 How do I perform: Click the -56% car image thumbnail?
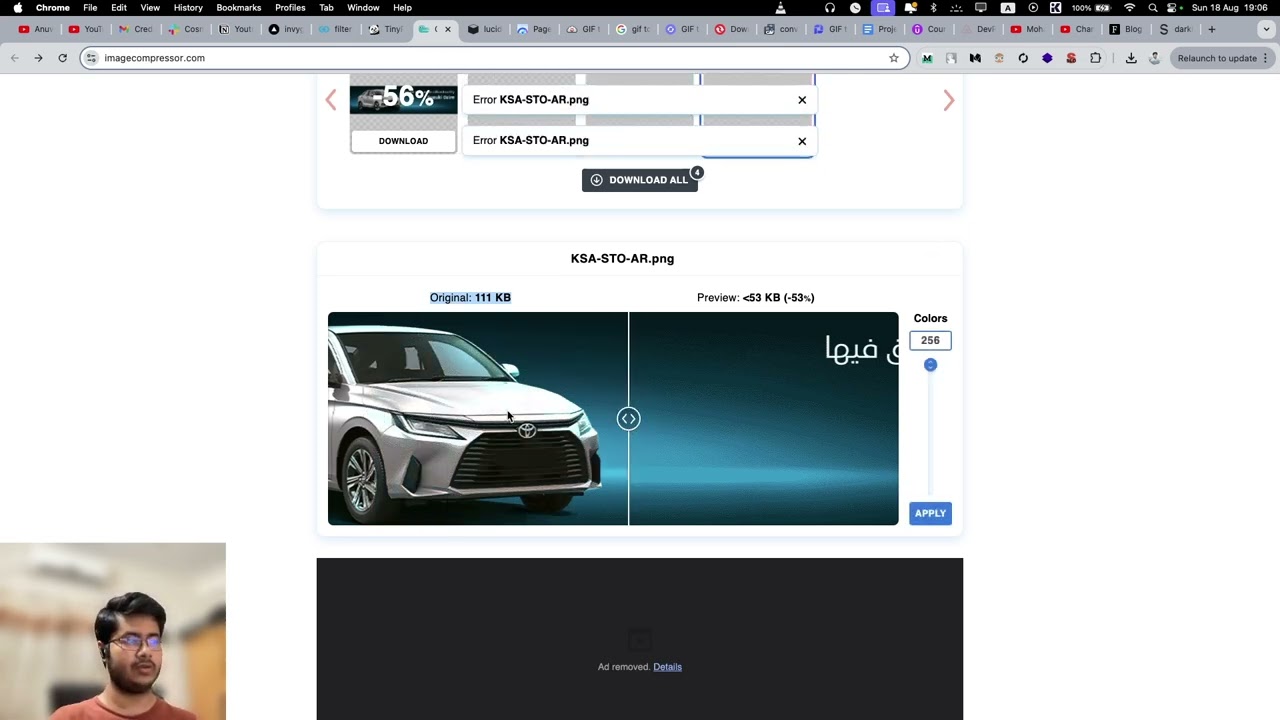[x=403, y=98]
